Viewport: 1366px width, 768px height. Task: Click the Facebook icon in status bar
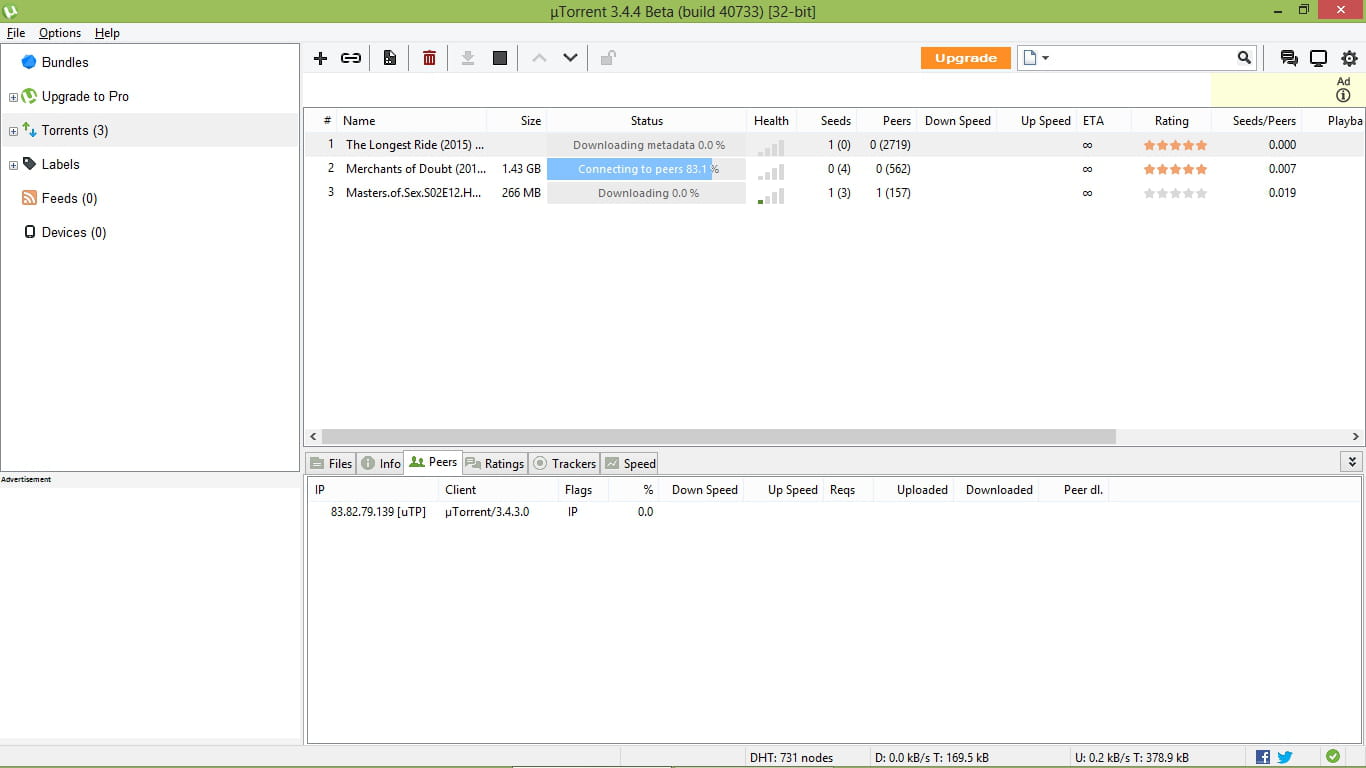[1263, 757]
